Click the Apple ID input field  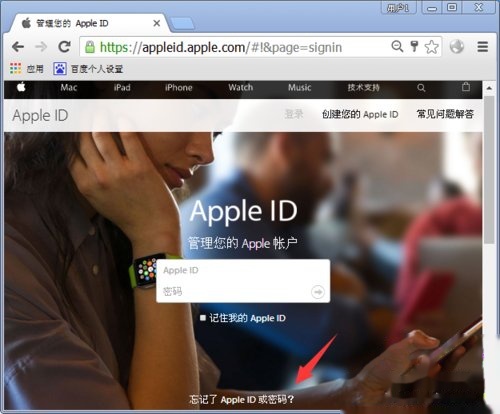(243, 270)
